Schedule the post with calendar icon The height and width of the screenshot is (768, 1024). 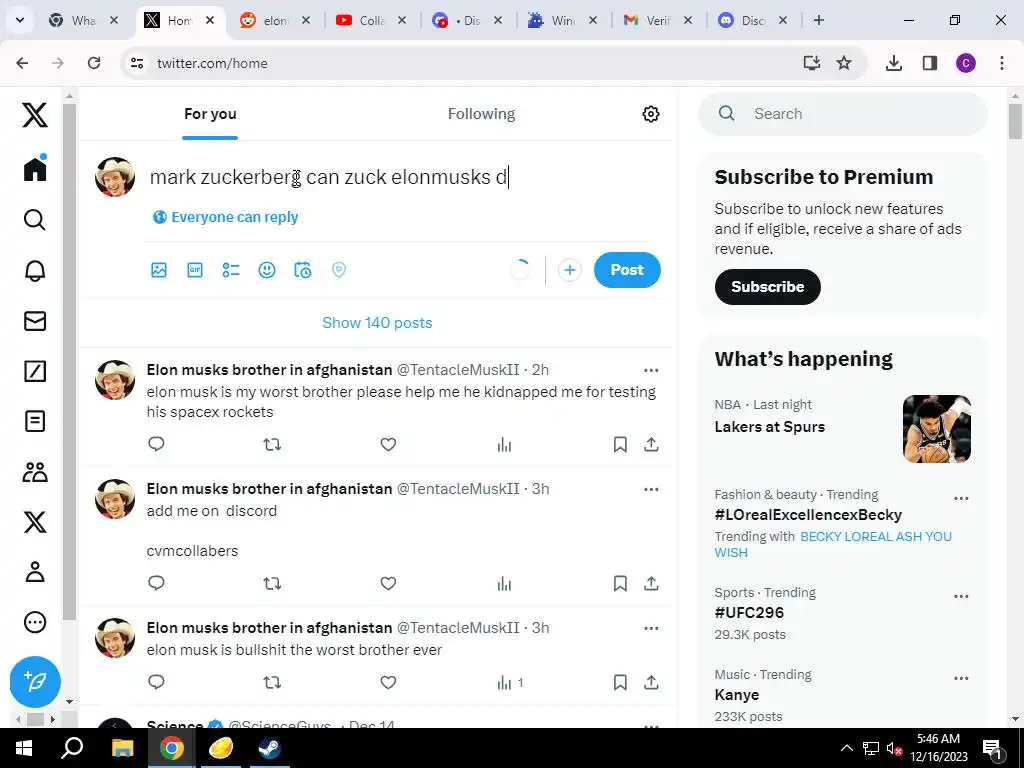click(x=302, y=270)
